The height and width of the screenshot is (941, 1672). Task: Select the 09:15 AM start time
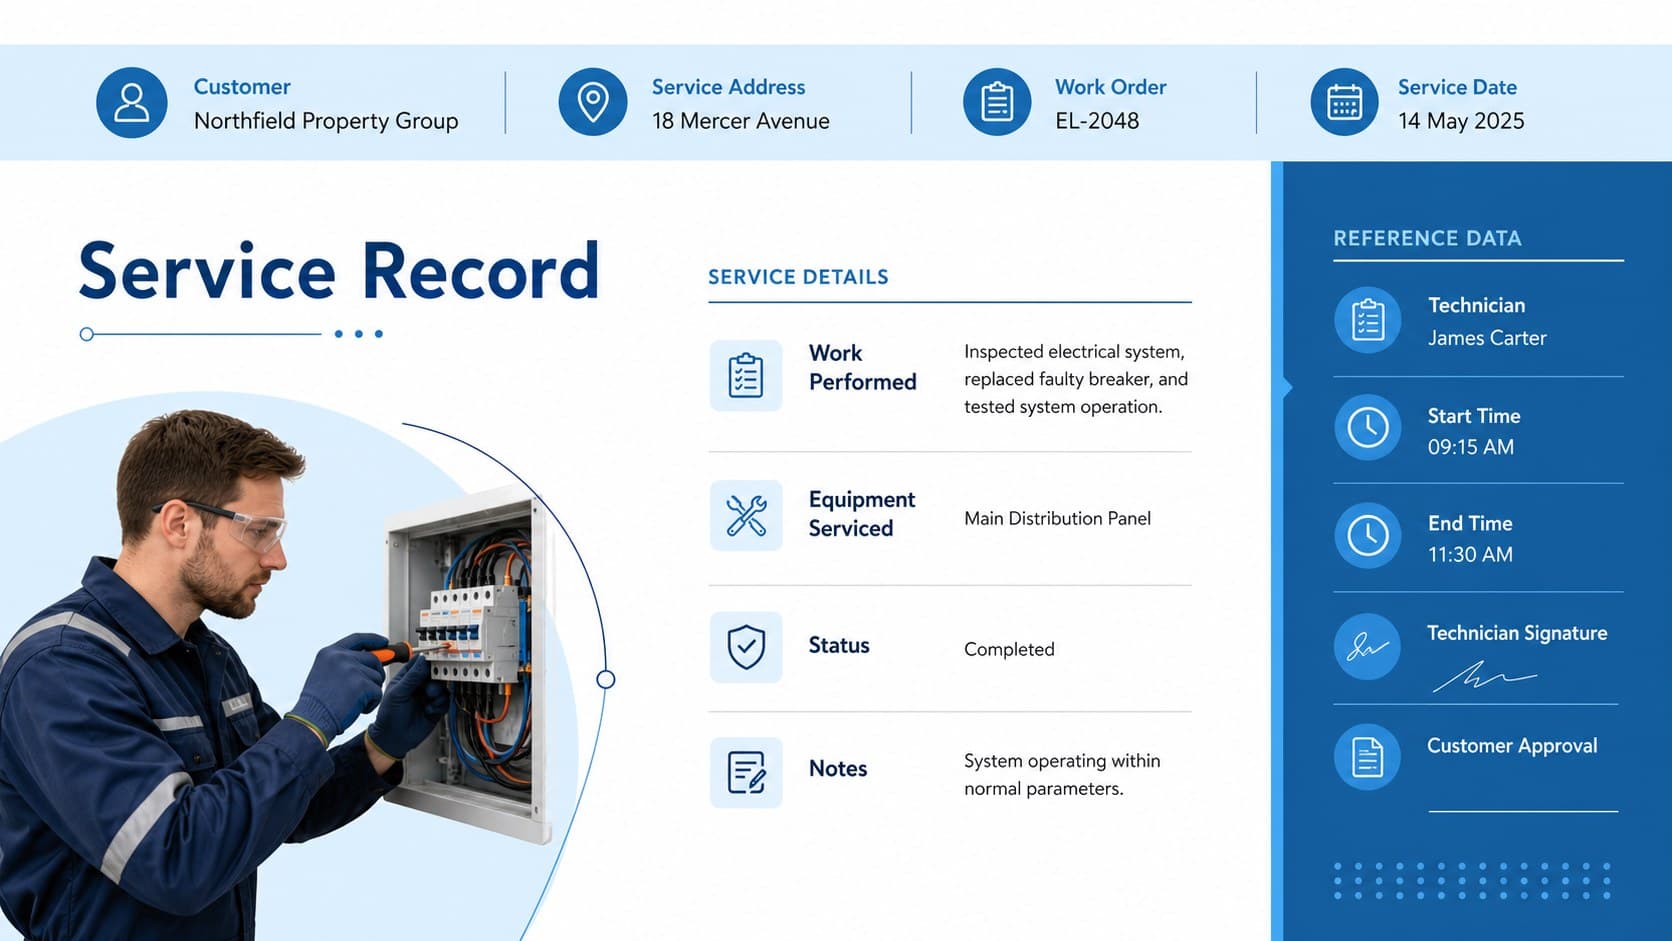[1470, 447]
